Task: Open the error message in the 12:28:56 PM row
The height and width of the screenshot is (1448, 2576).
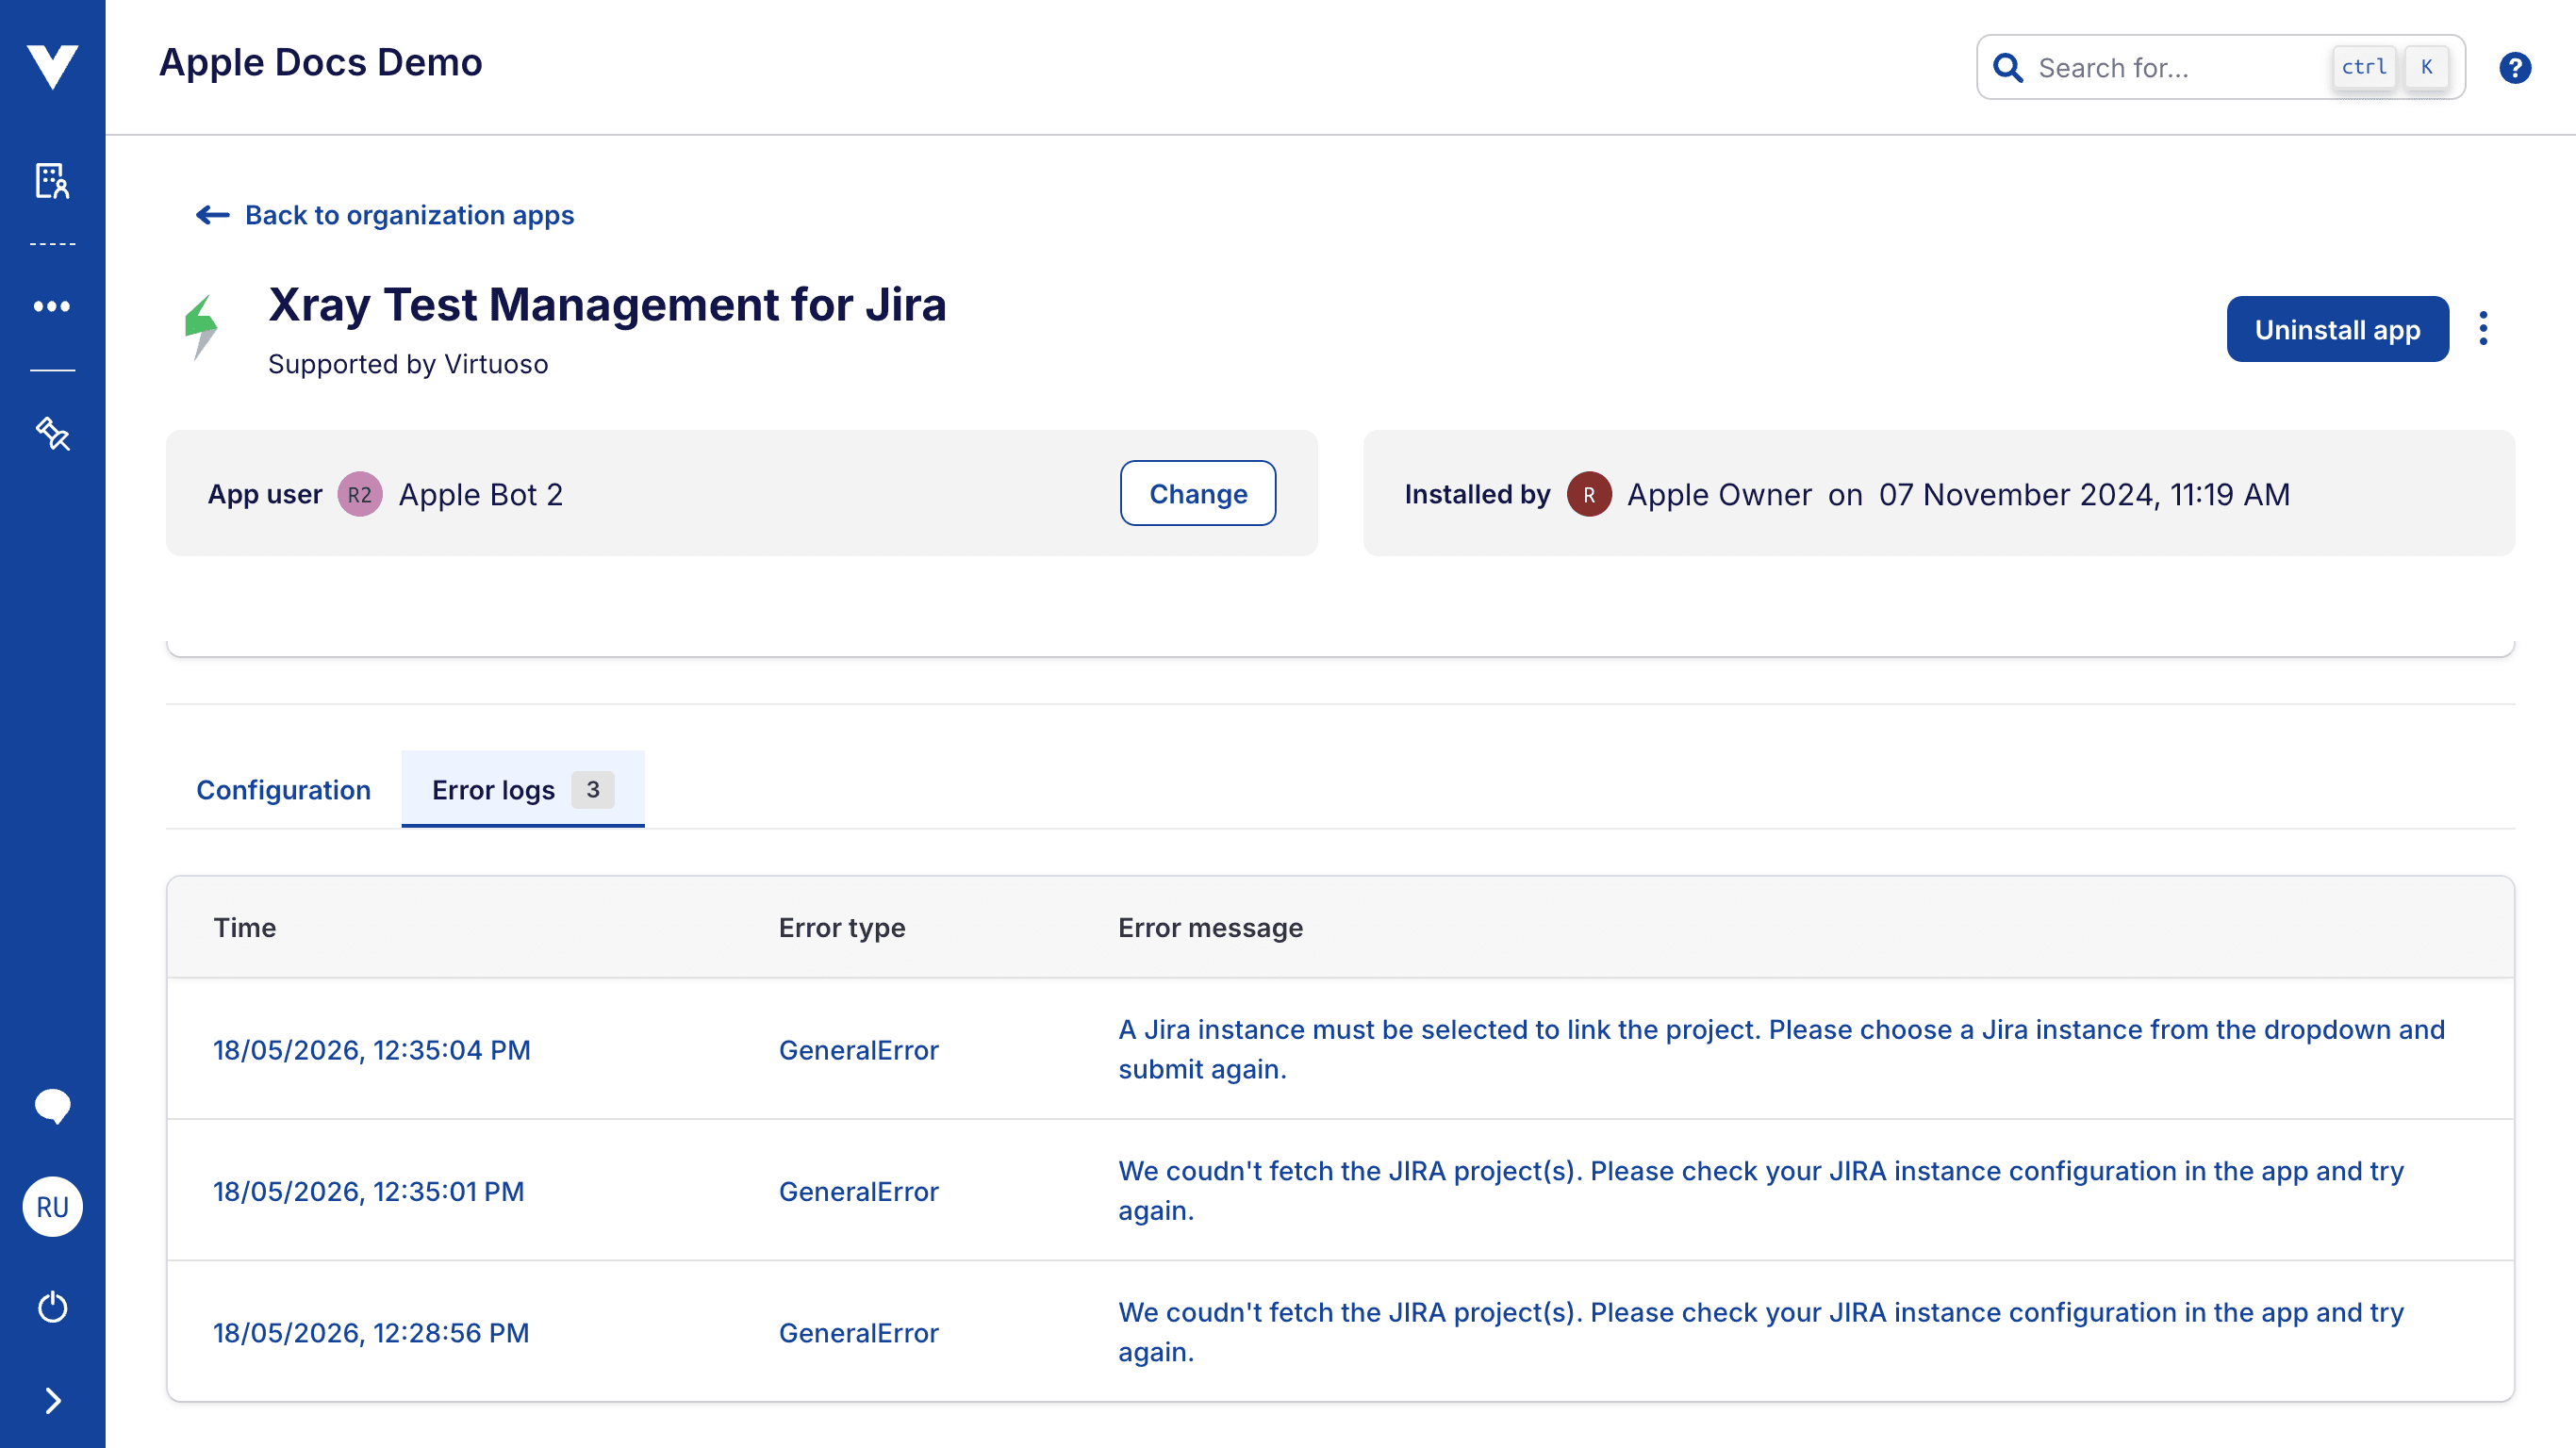Action: point(1761,1332)
